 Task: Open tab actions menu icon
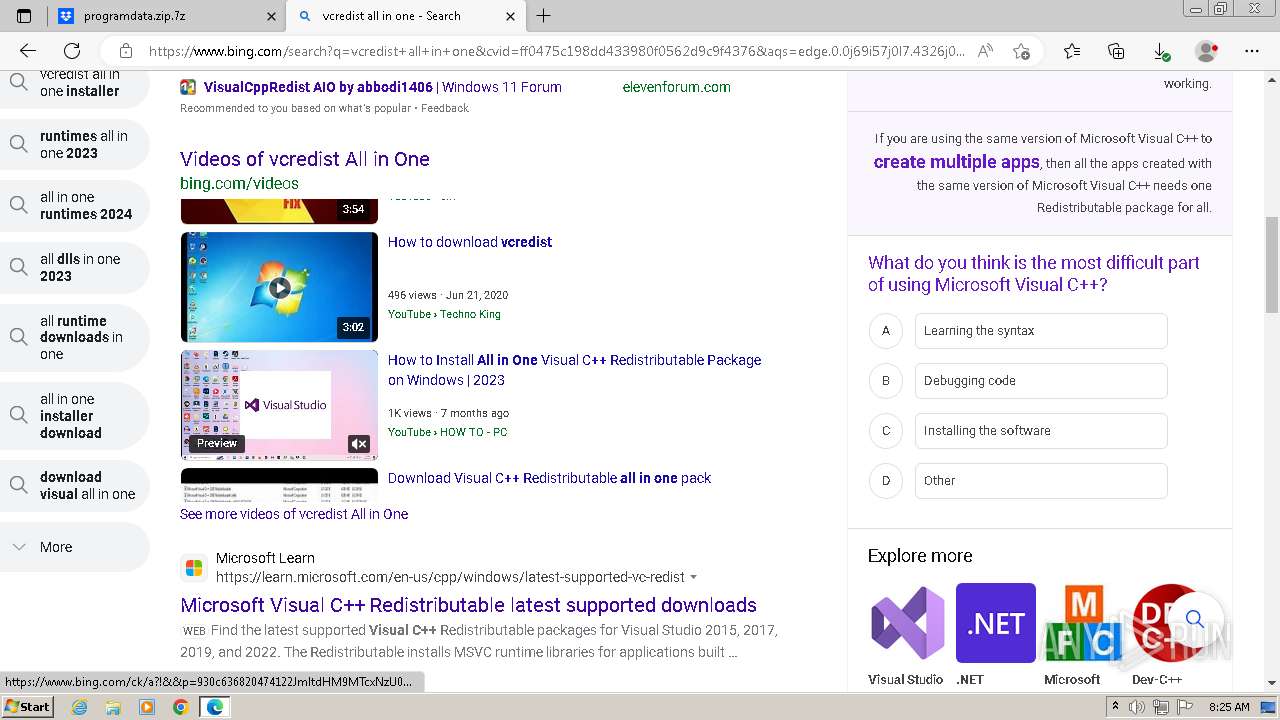24,16
